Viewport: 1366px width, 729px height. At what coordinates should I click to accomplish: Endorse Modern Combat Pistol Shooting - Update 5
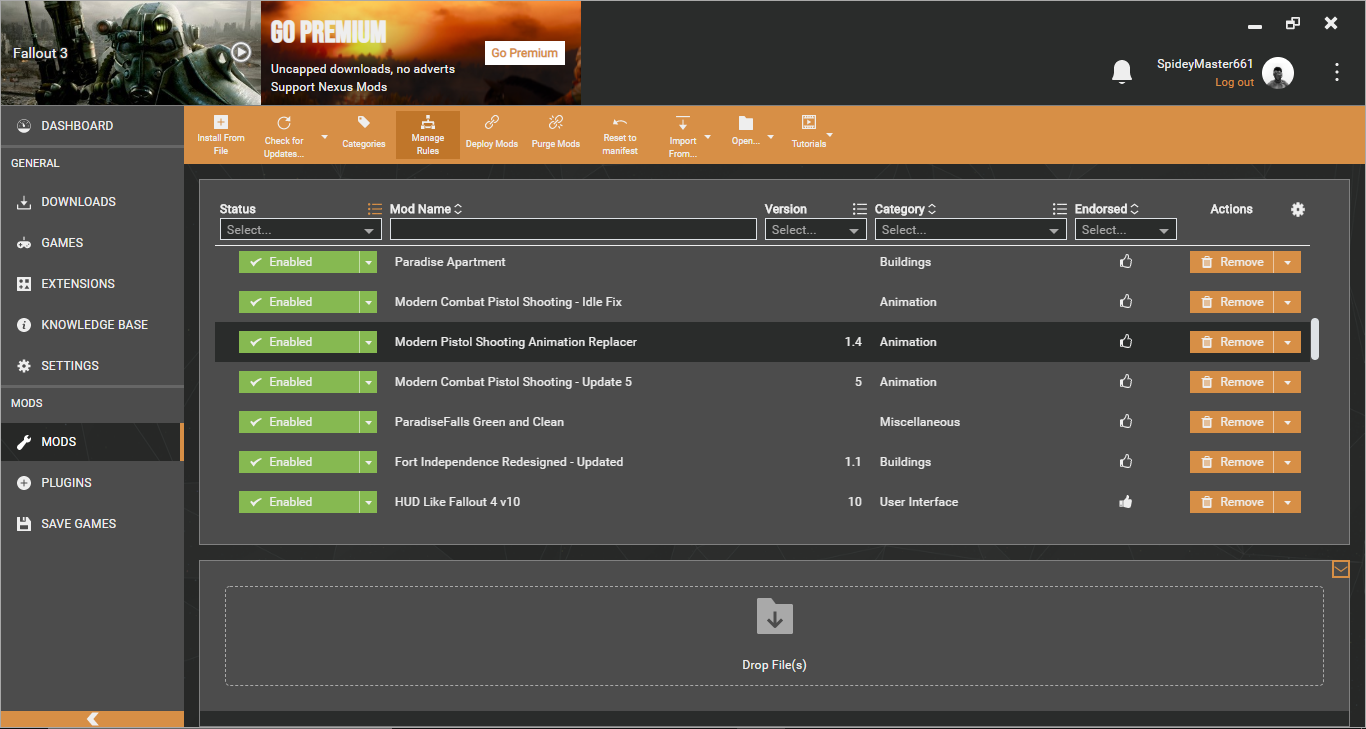1126,382
